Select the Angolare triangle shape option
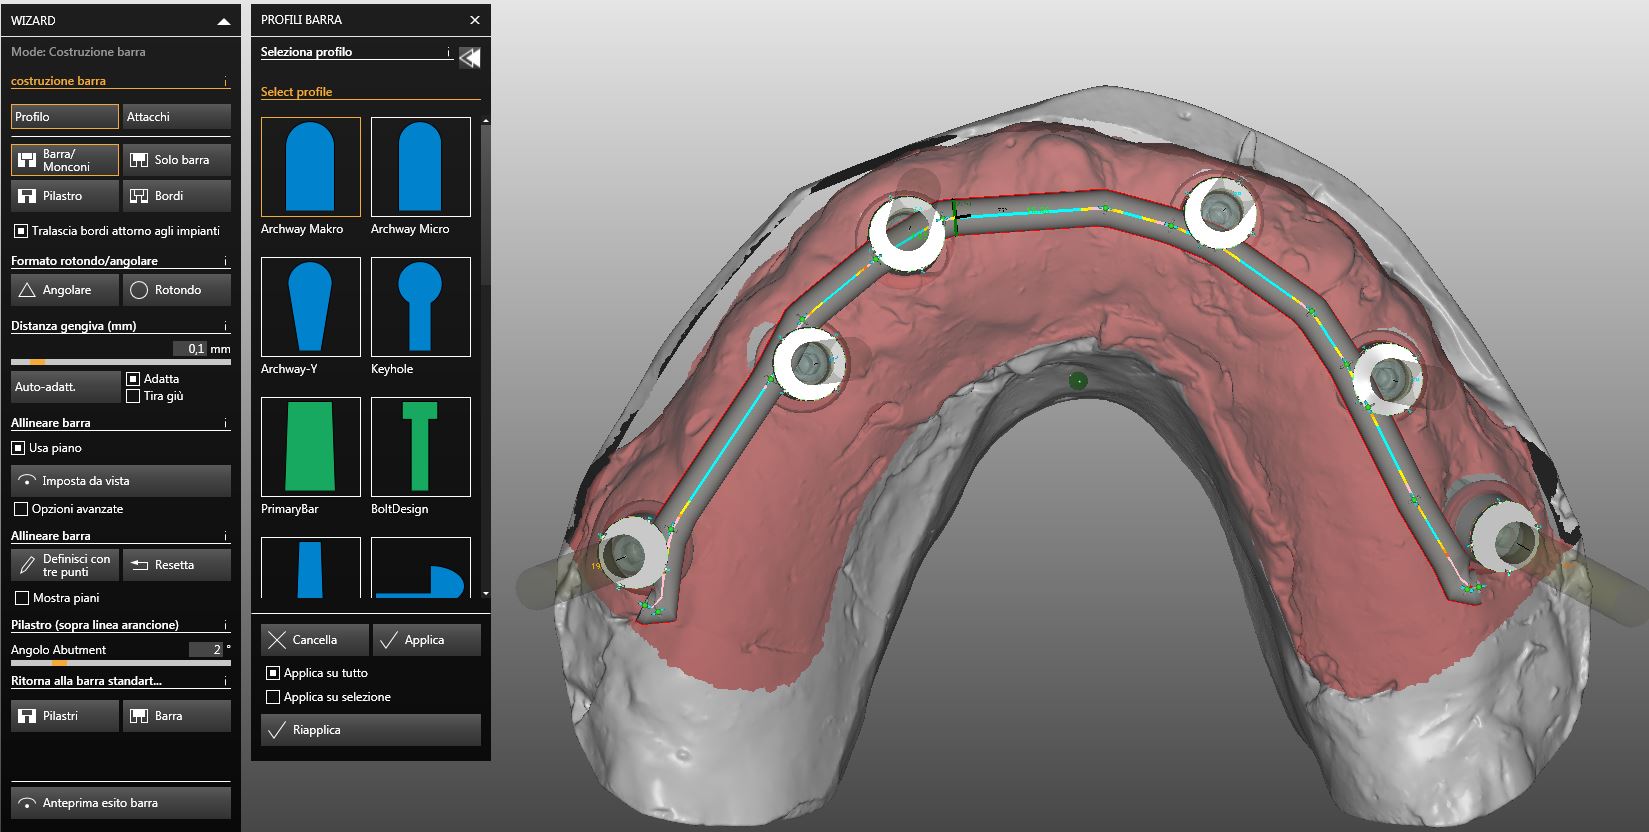 click(65, 290)
